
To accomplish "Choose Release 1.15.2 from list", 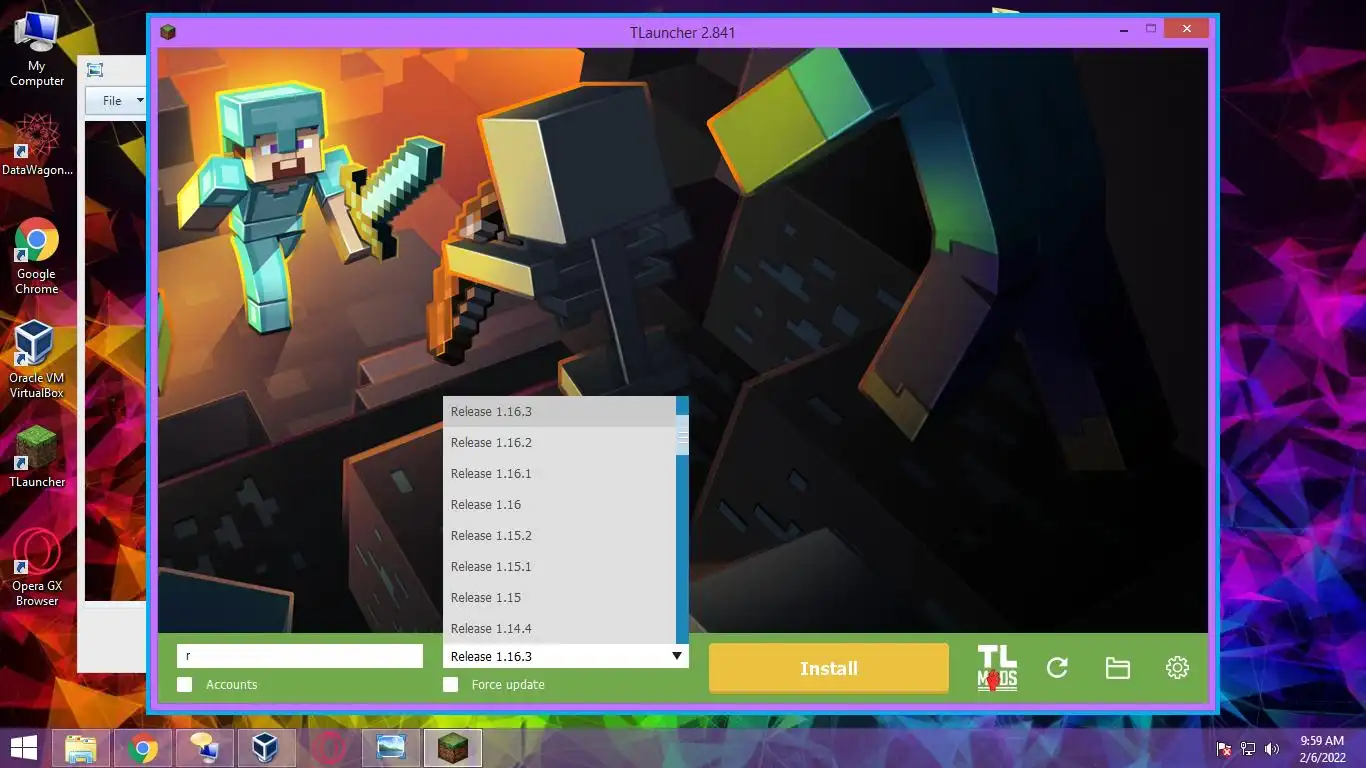I will (559, 536).
